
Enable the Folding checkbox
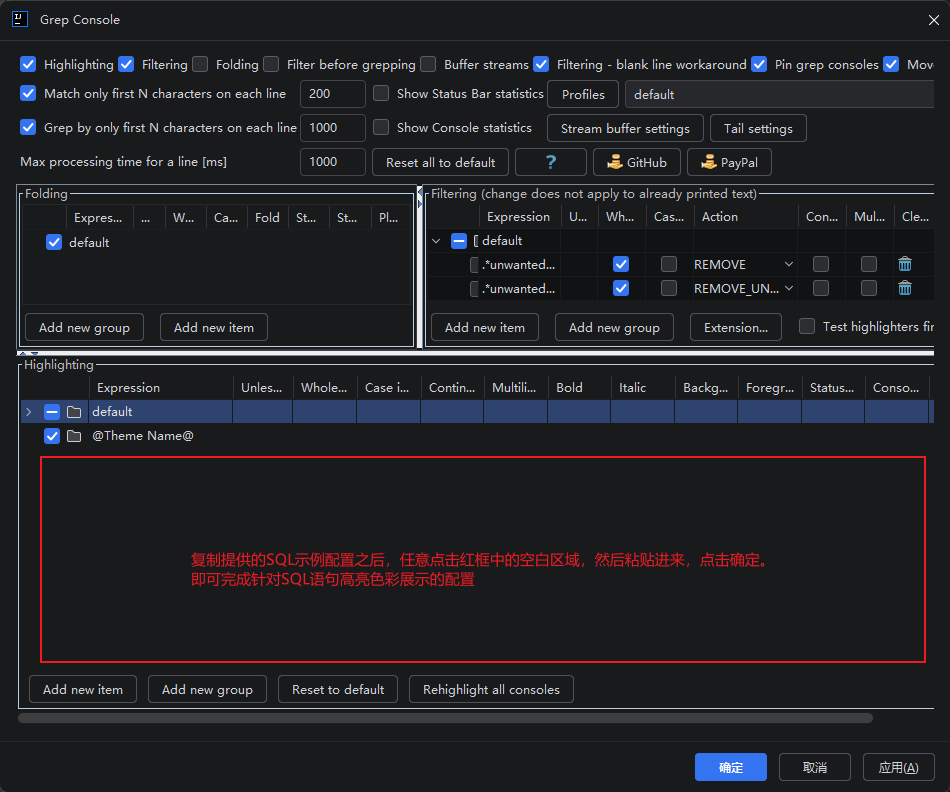point(200,64)
